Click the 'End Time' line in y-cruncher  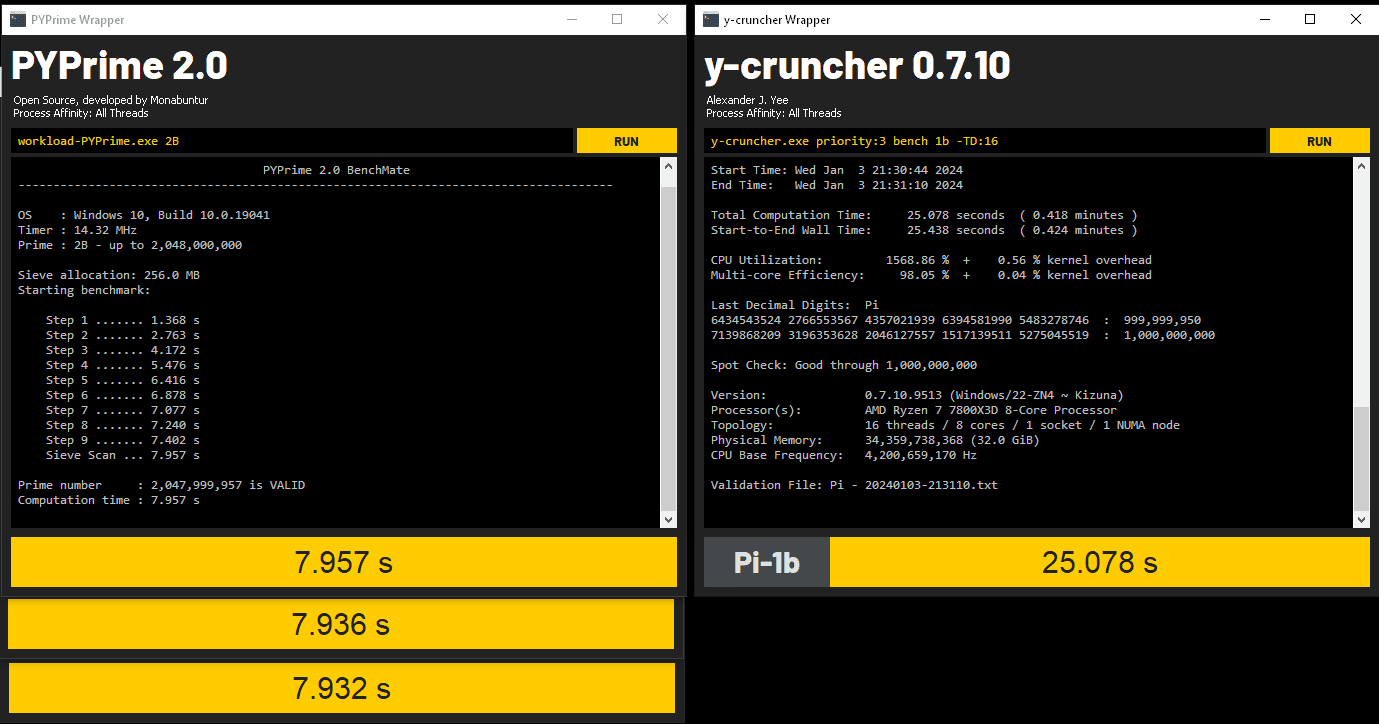click(837, 185)
